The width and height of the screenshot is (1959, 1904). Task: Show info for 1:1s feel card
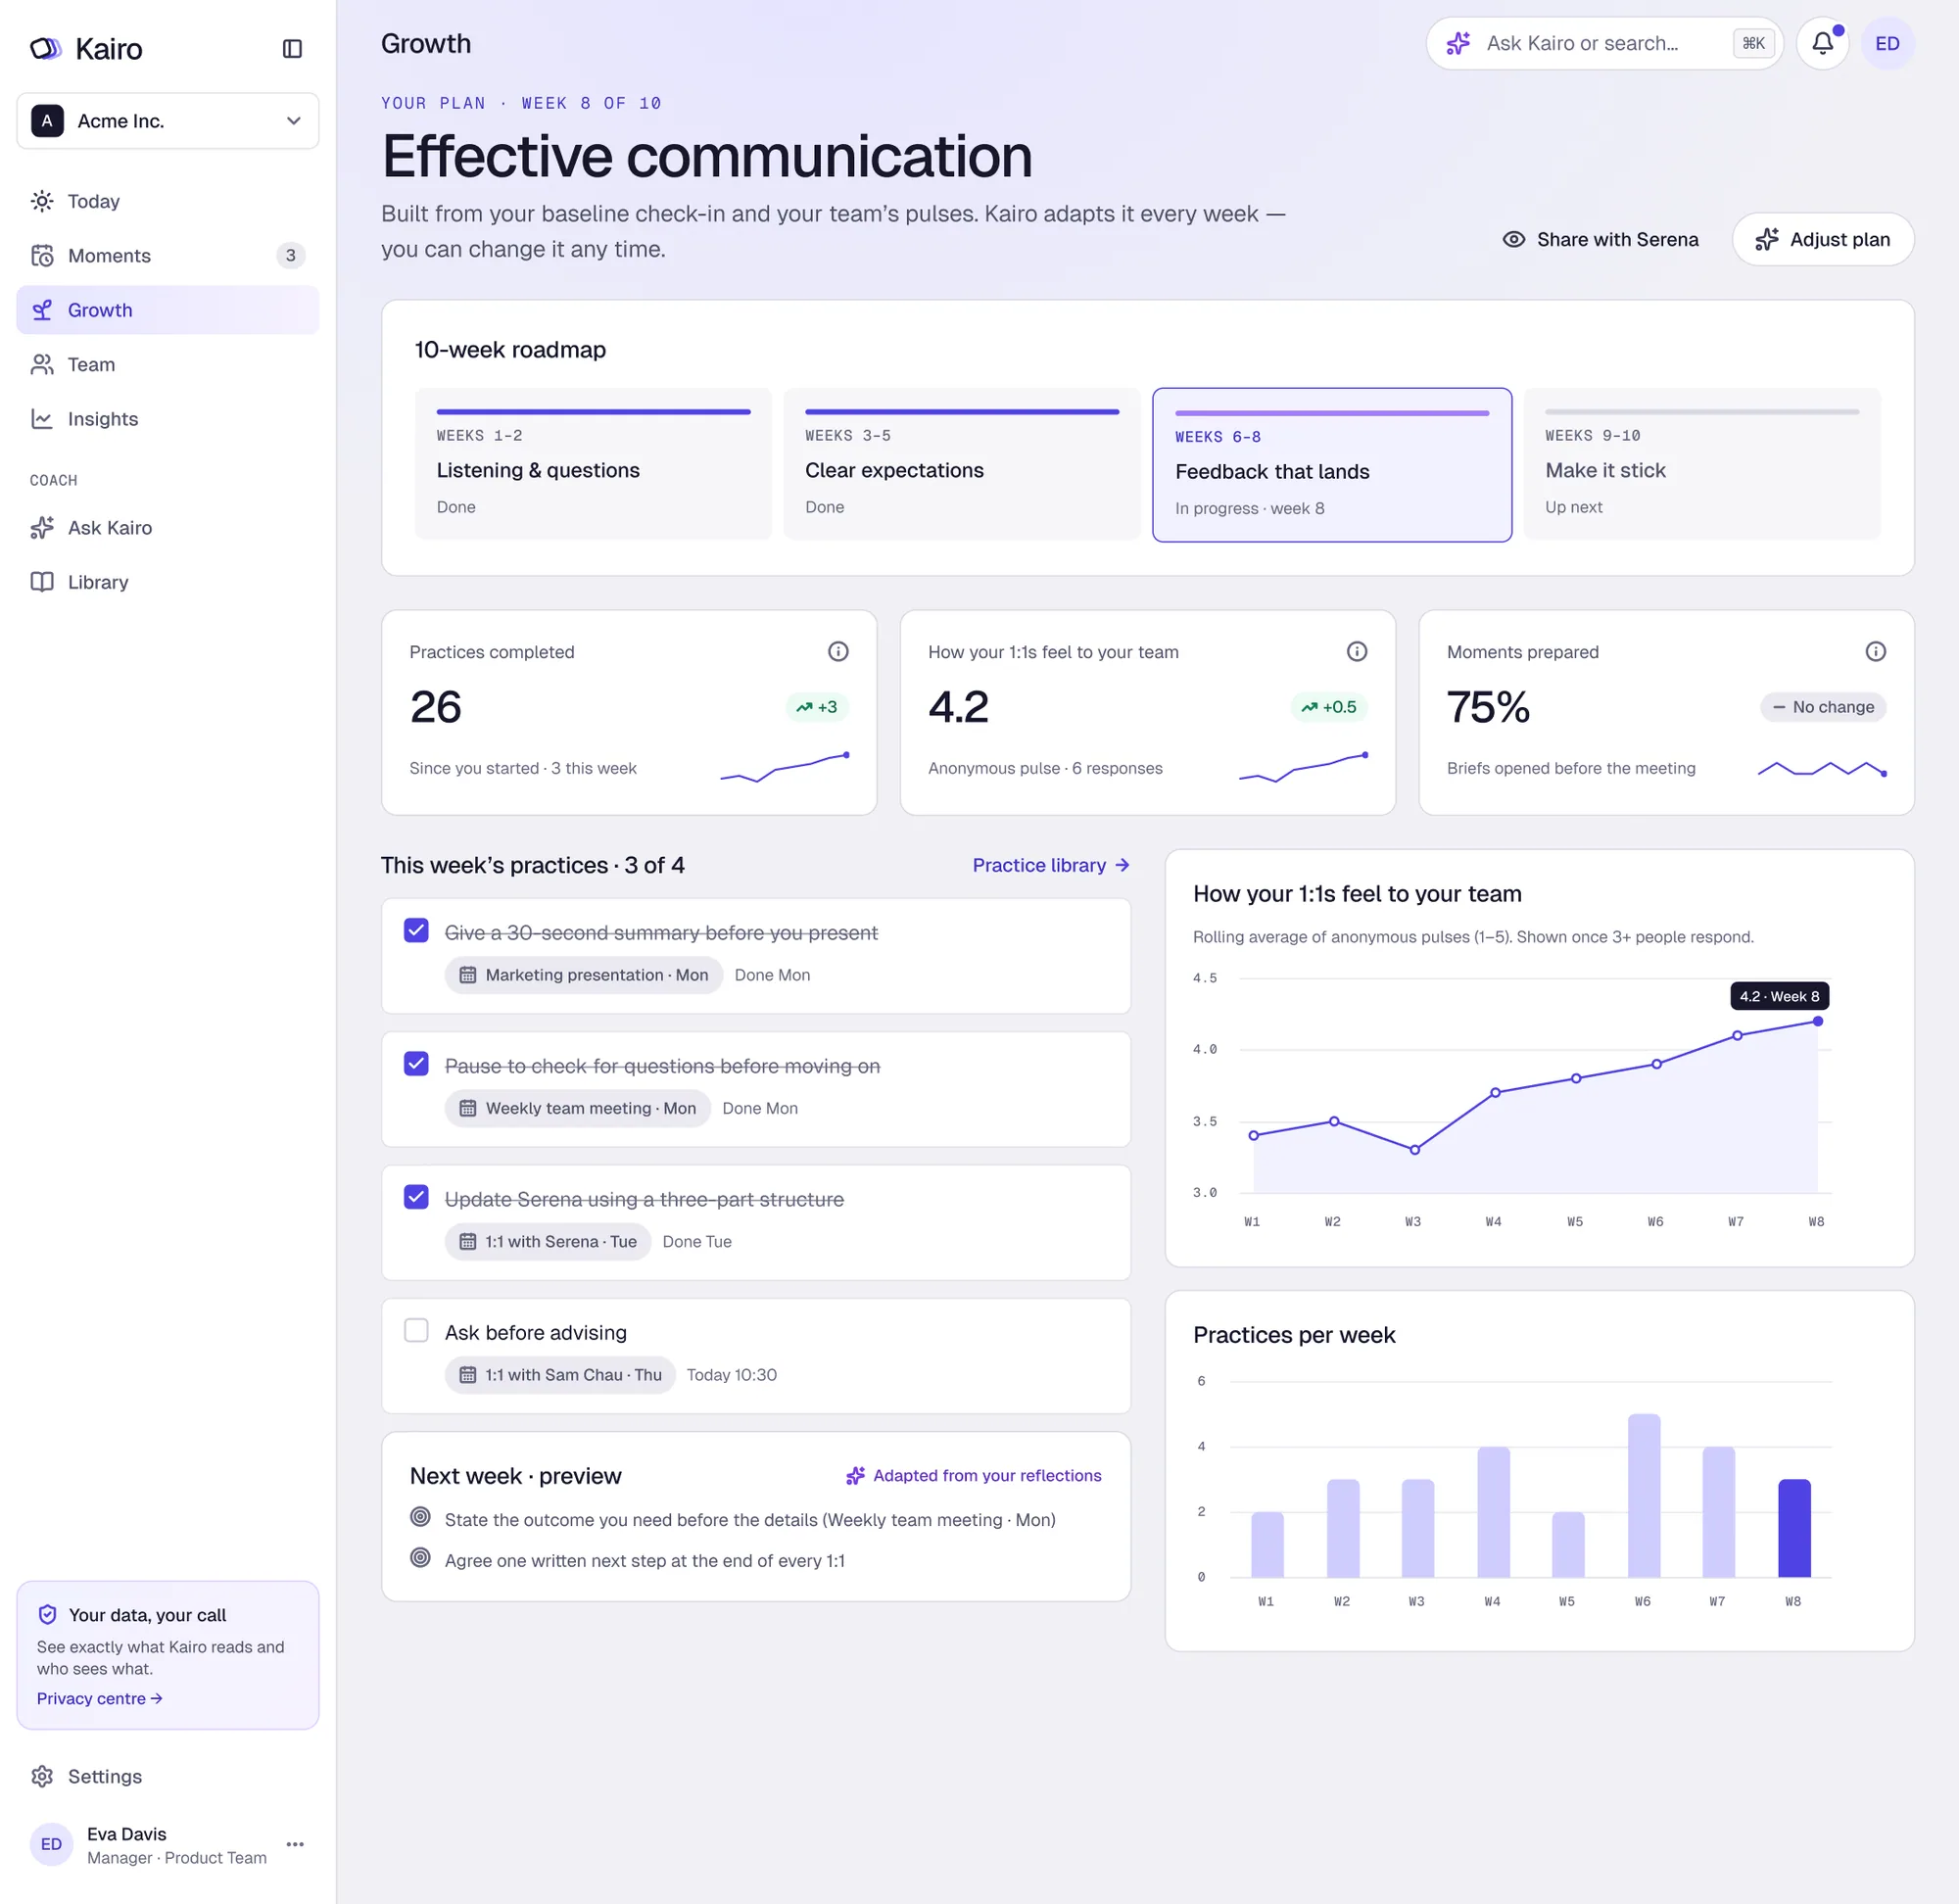click(1356, 651)
